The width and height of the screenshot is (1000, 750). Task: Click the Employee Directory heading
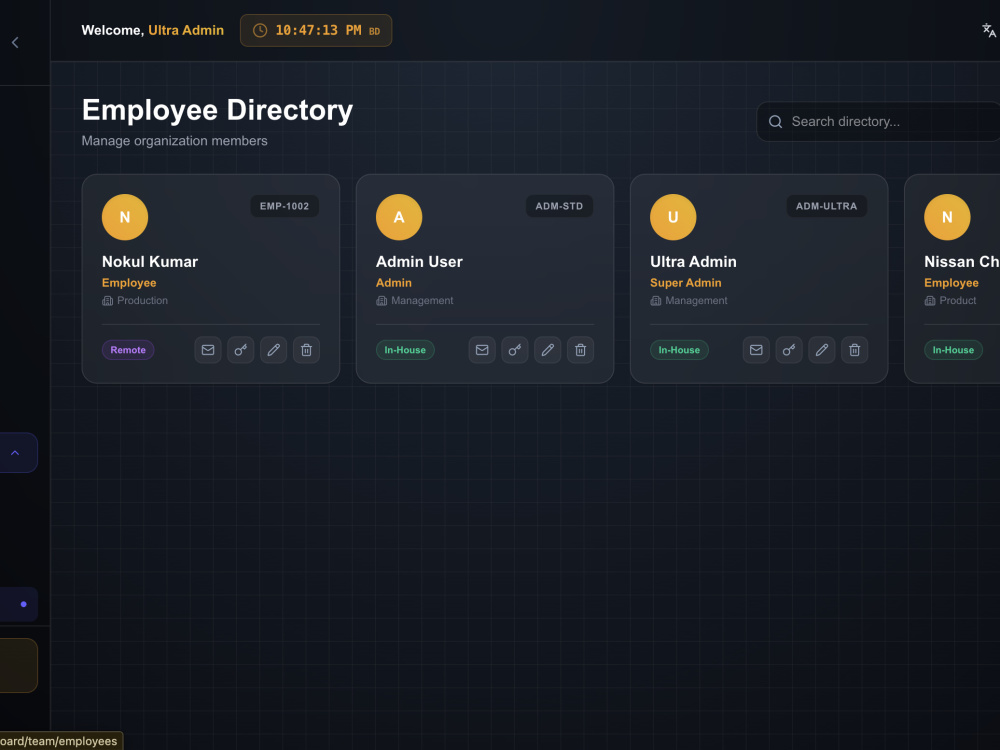217,110
